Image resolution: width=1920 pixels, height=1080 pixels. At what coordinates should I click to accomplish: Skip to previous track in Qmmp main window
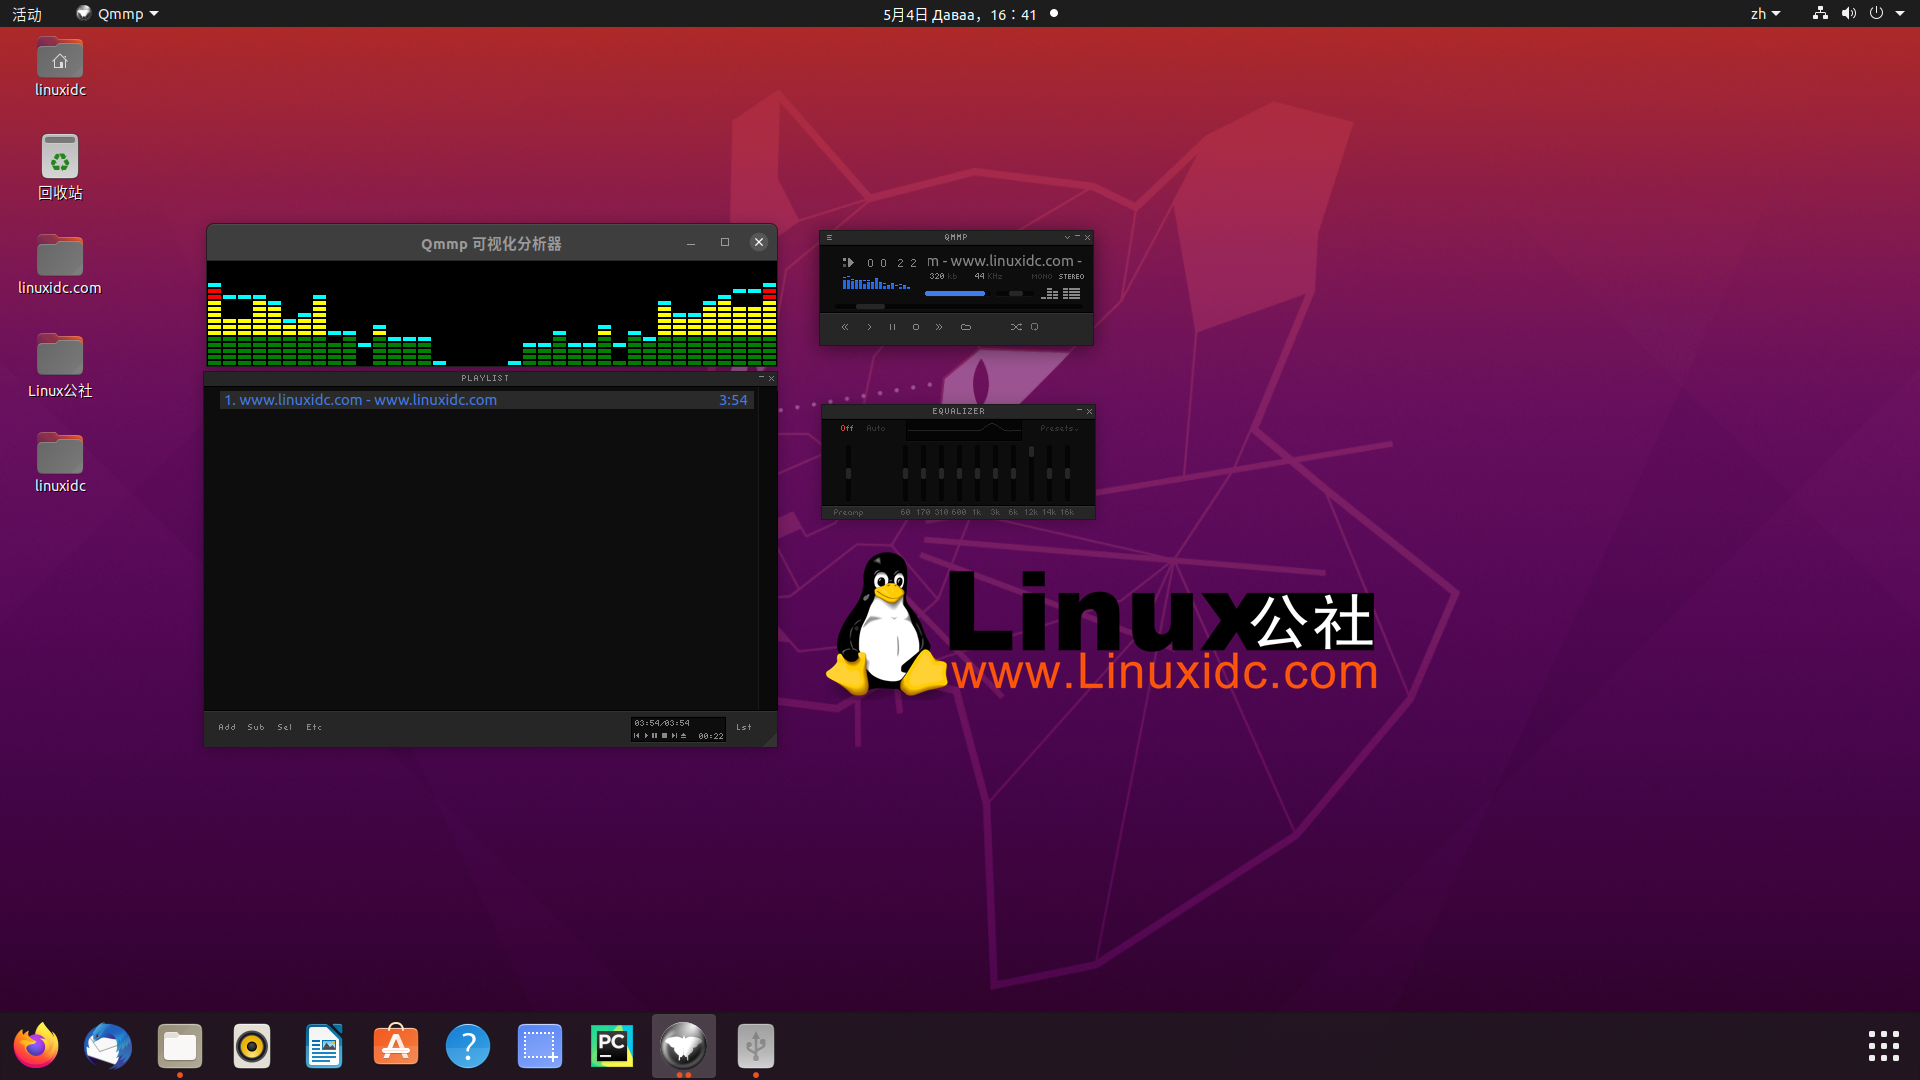click(x=845, y=327)
